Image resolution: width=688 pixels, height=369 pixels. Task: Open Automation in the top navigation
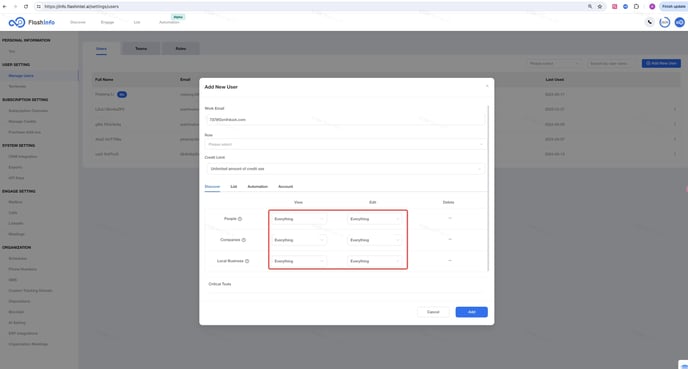169,22
